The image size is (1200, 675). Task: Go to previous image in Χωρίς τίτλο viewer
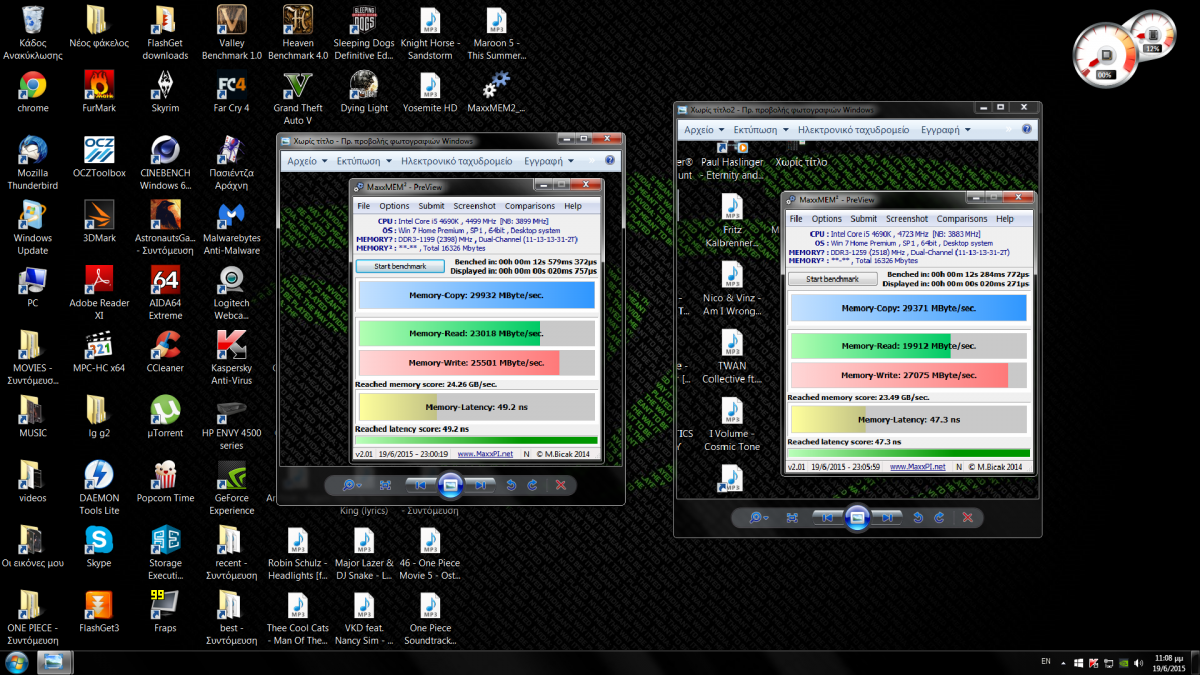(x=420, y=485)
